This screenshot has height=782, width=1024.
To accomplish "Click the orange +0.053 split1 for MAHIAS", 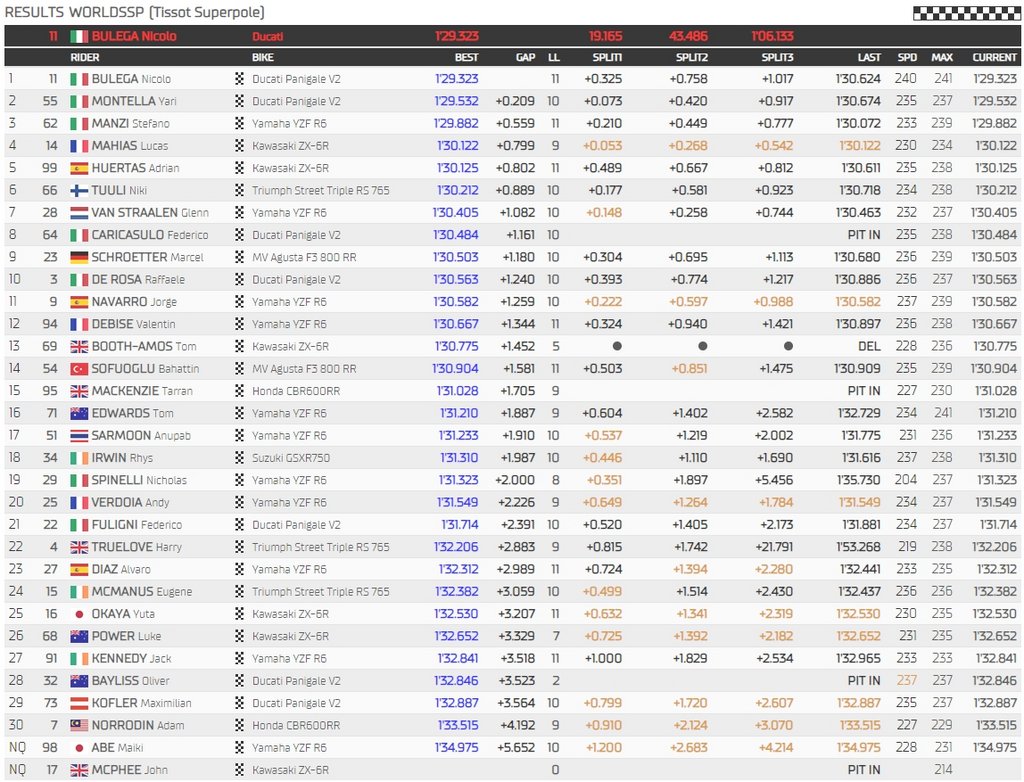I will point(603,146).
